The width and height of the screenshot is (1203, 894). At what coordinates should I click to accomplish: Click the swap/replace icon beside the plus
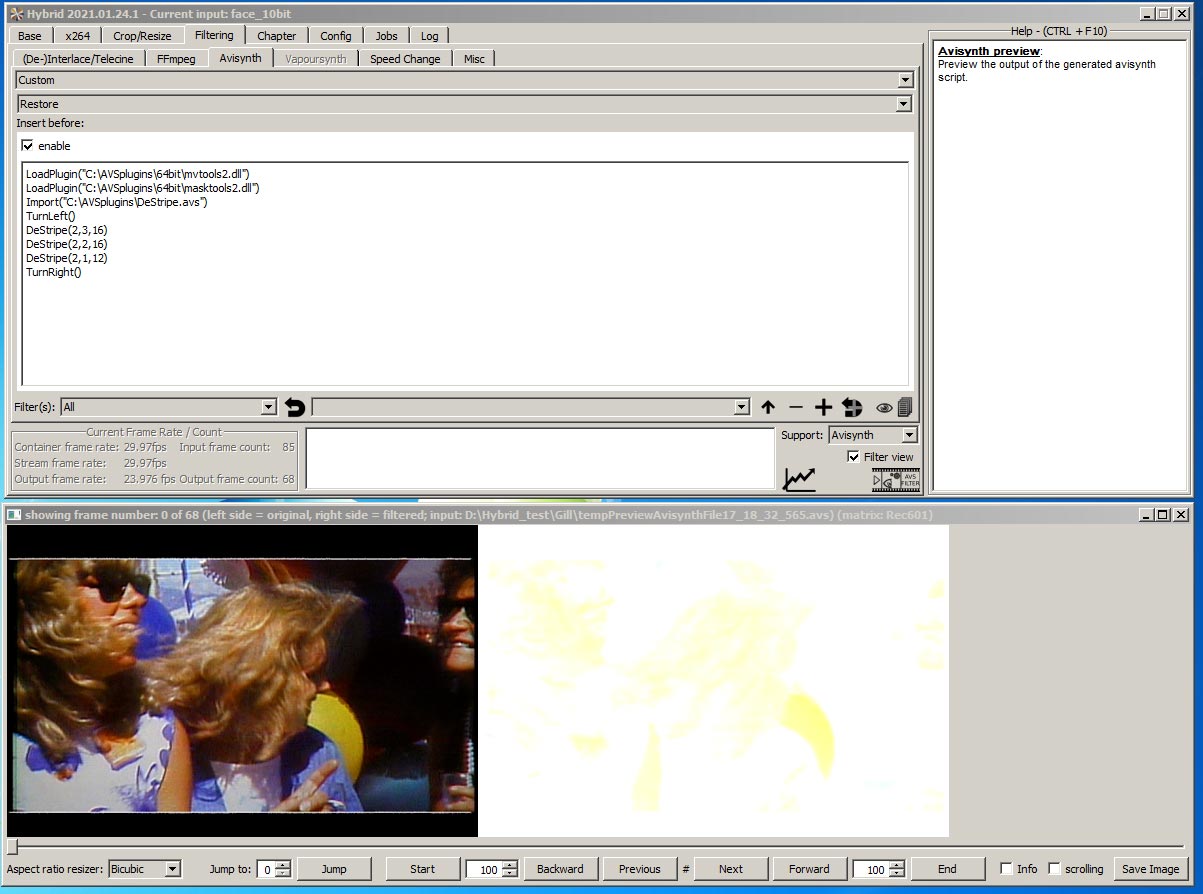852,407
